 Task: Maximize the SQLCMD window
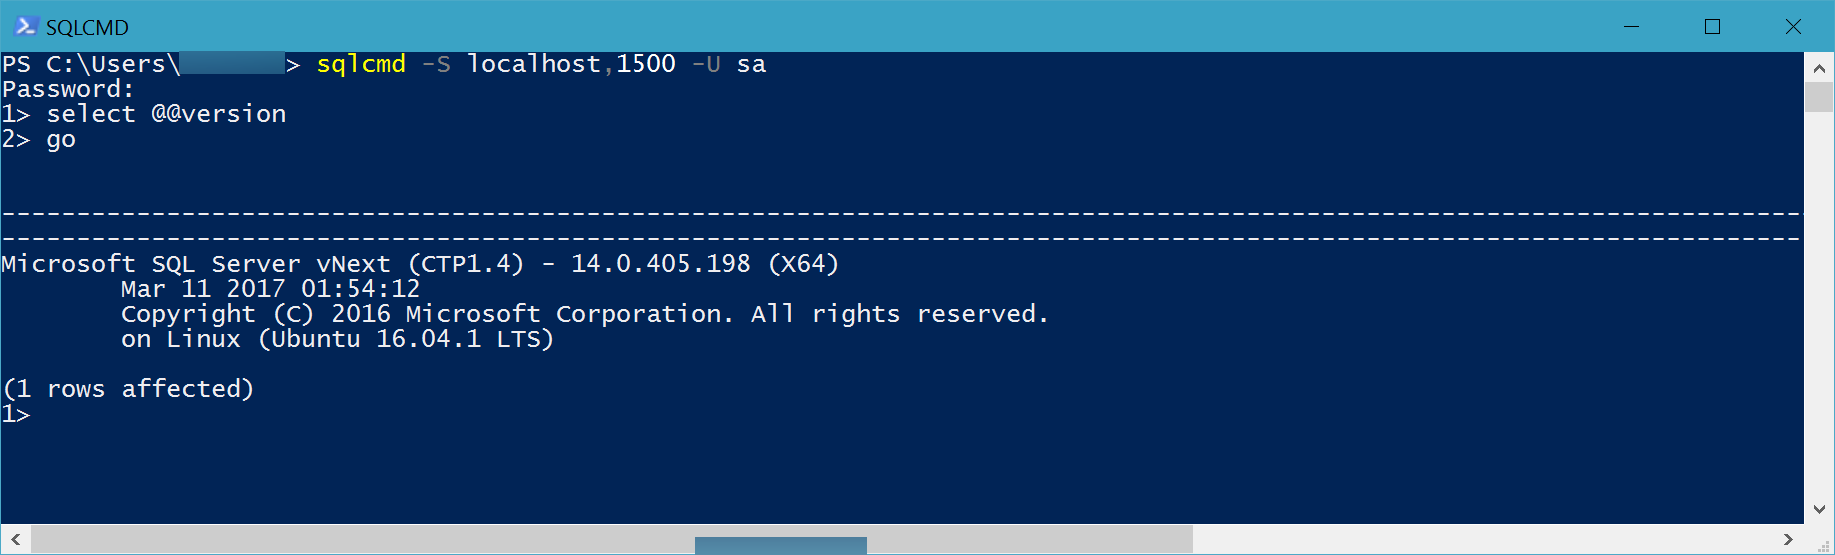(1712, 26)
